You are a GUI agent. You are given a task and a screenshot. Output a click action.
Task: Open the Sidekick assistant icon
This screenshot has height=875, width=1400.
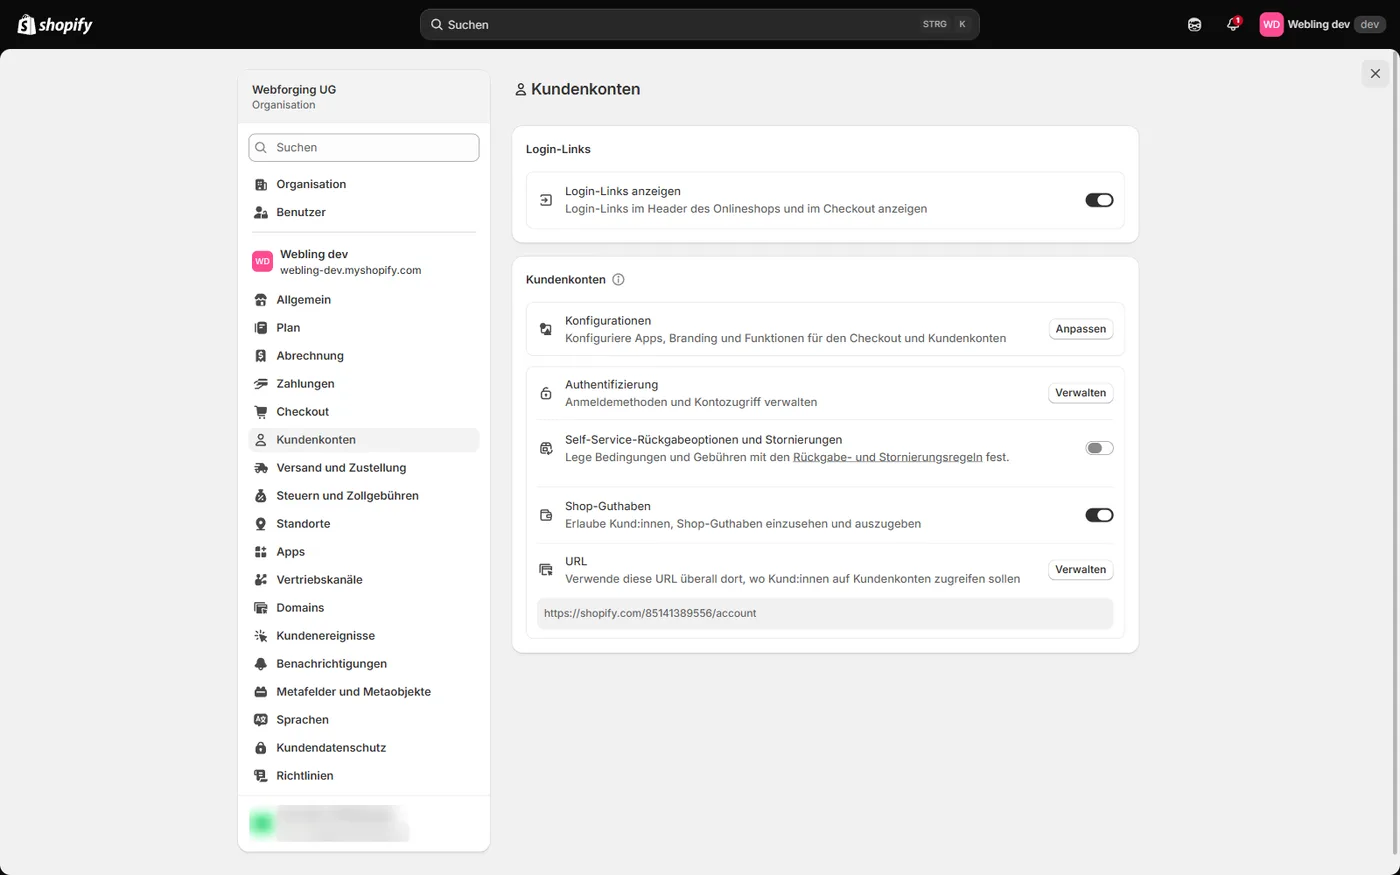pyautogui.click(x=1194, y=24)
